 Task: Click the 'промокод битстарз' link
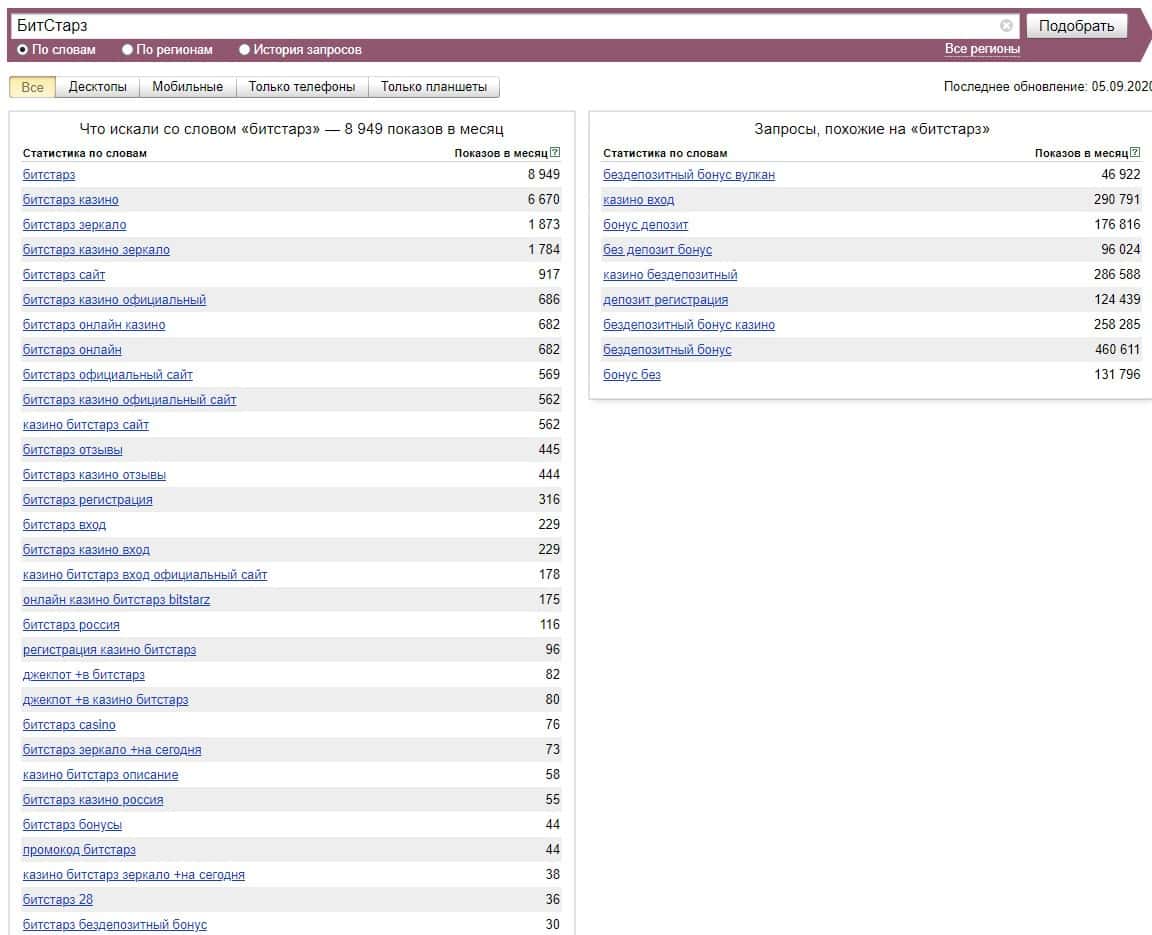click(x=79, y=850)
